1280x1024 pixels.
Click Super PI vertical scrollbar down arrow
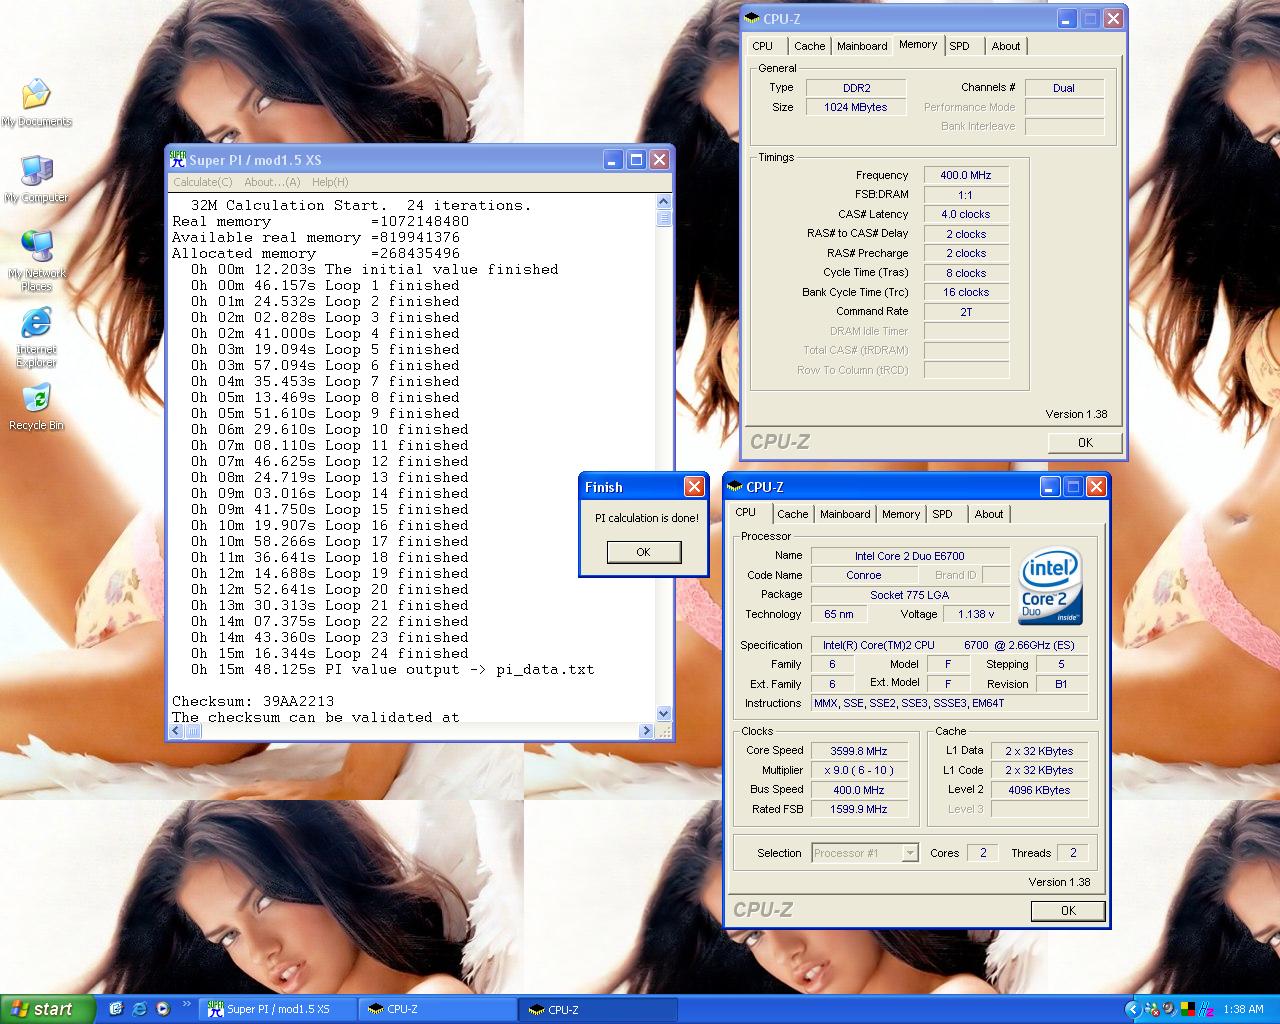(664, 713)
